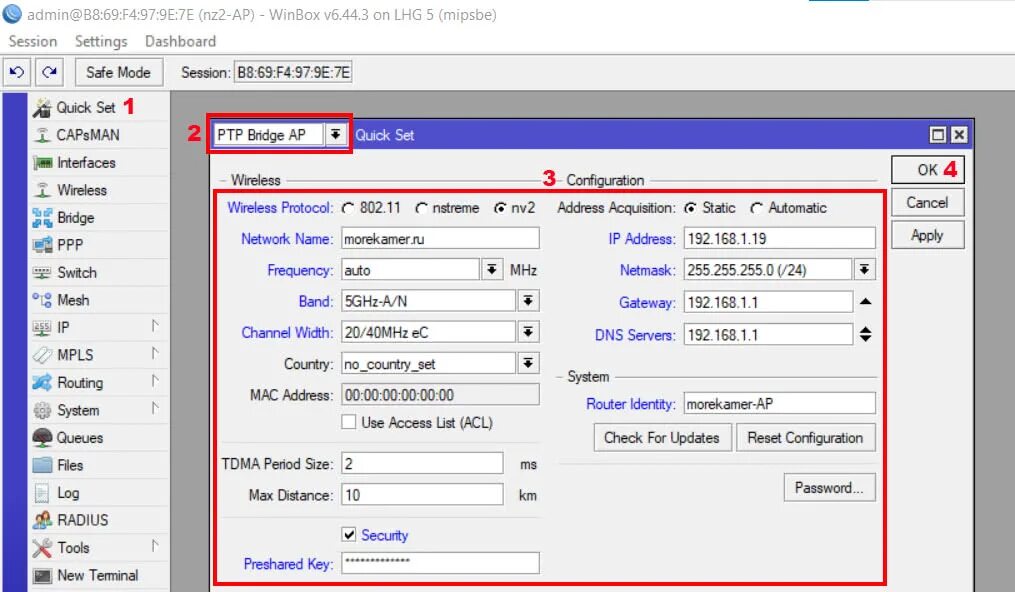Click Reset Configuration
Screen dimensions: 1015x592
pyautogui.click(x=805, y=438)
